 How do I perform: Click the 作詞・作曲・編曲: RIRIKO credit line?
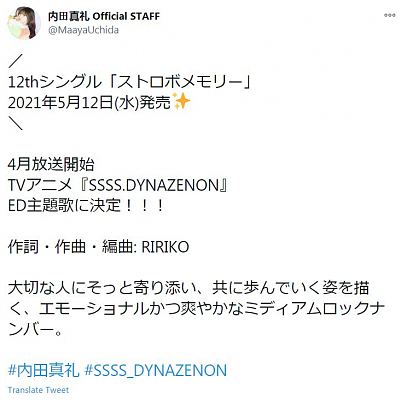coord(99,247)
